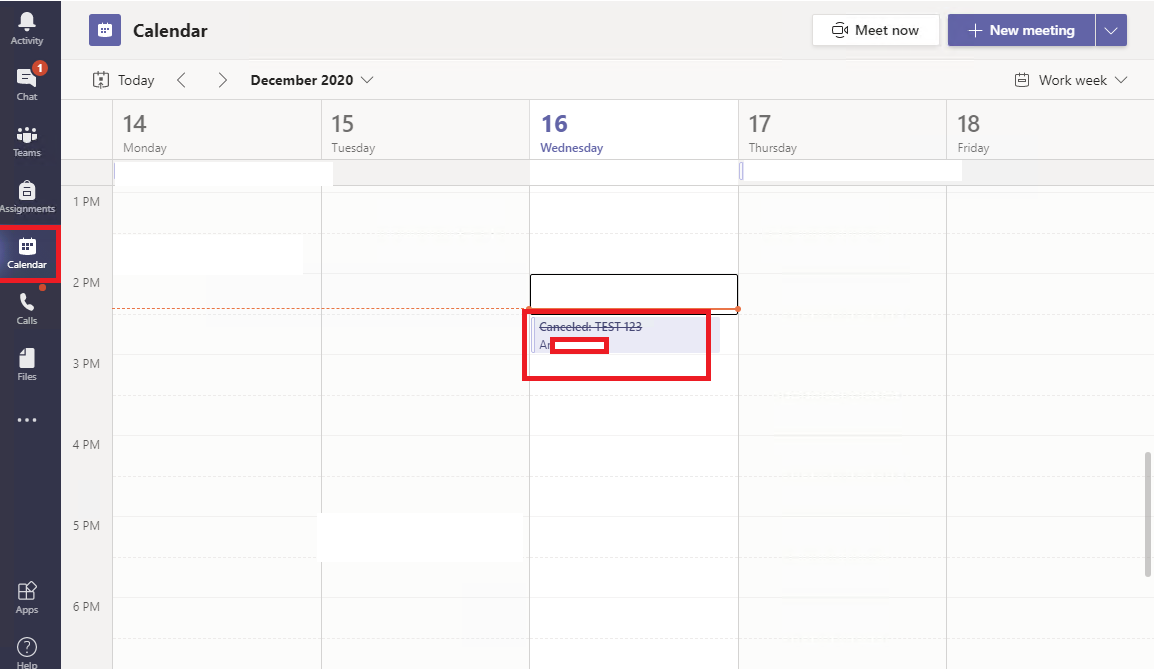Open the Apps store

pyautogui.click(x=27, y=598)
